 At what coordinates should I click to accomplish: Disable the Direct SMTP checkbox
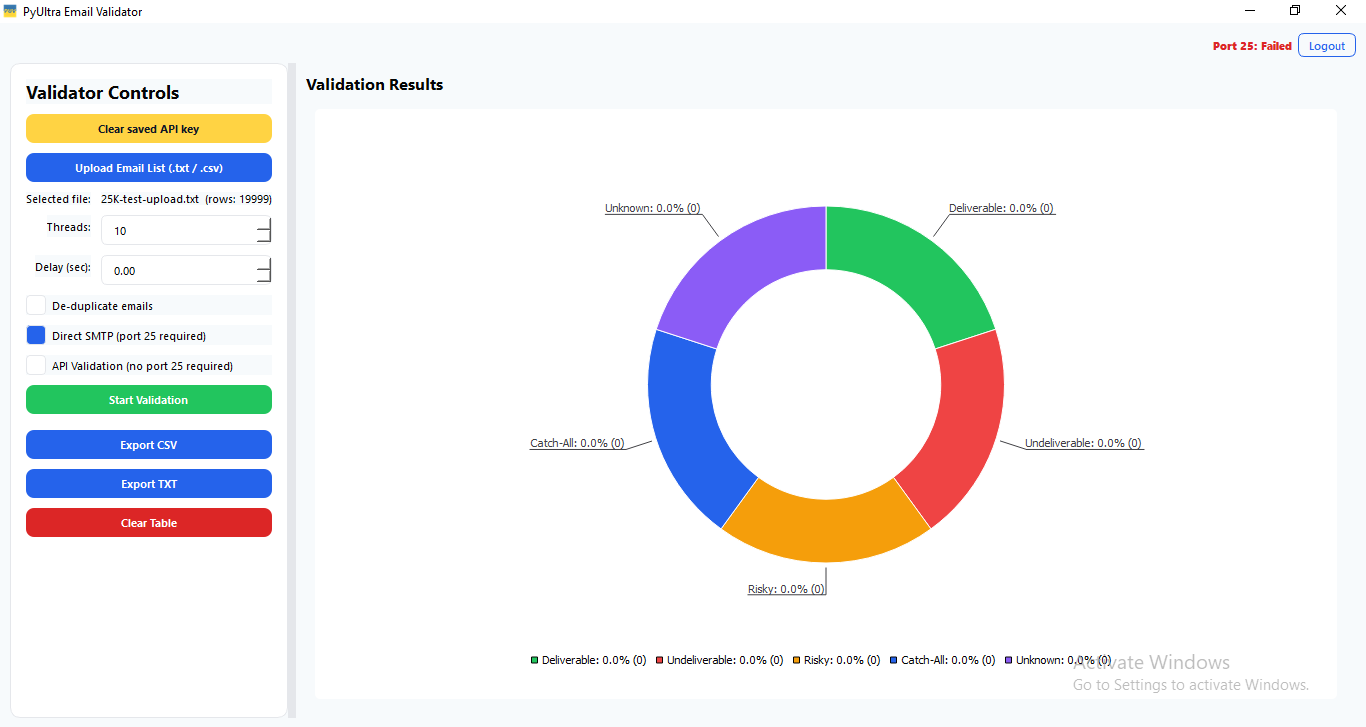pos(35,334)
